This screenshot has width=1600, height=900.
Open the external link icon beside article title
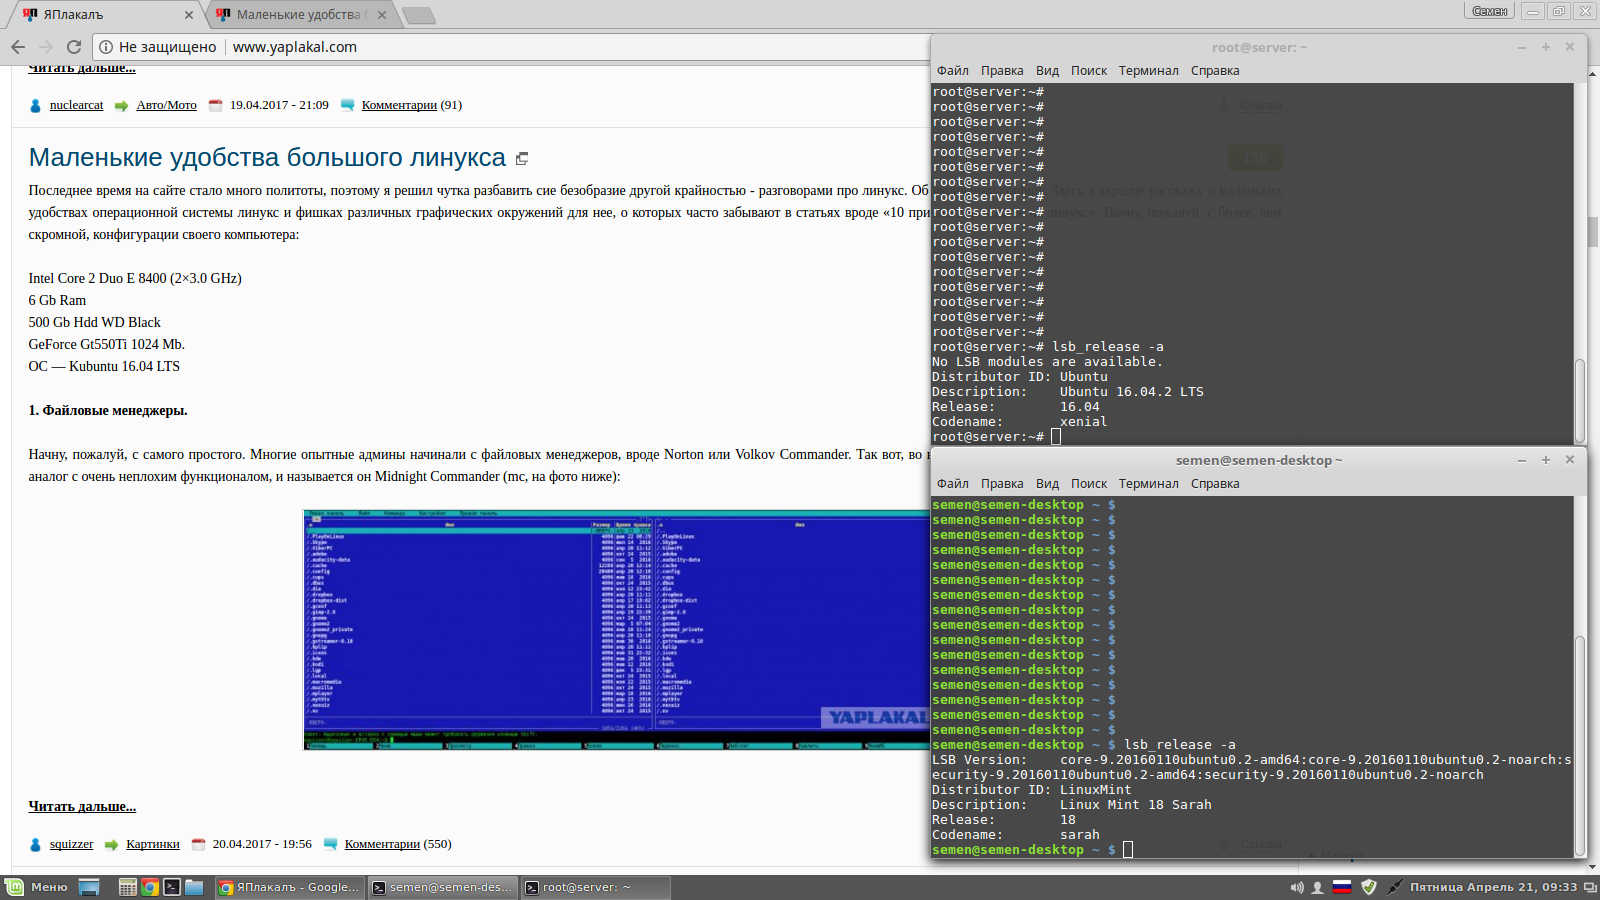(x=521, y=159)
